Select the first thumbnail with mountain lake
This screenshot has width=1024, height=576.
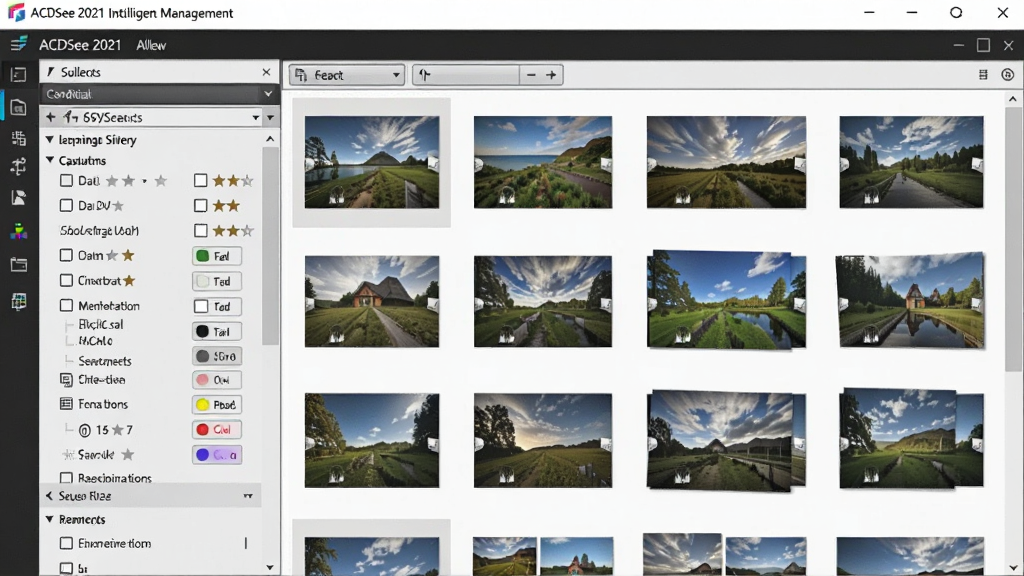(x=372, y=162)
